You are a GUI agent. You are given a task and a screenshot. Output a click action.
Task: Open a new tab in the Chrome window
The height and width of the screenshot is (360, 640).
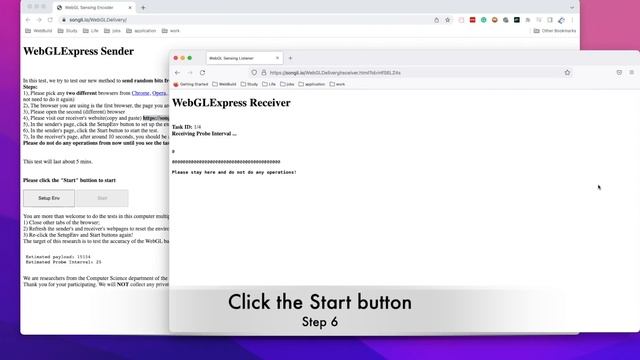tap(143, 7)
